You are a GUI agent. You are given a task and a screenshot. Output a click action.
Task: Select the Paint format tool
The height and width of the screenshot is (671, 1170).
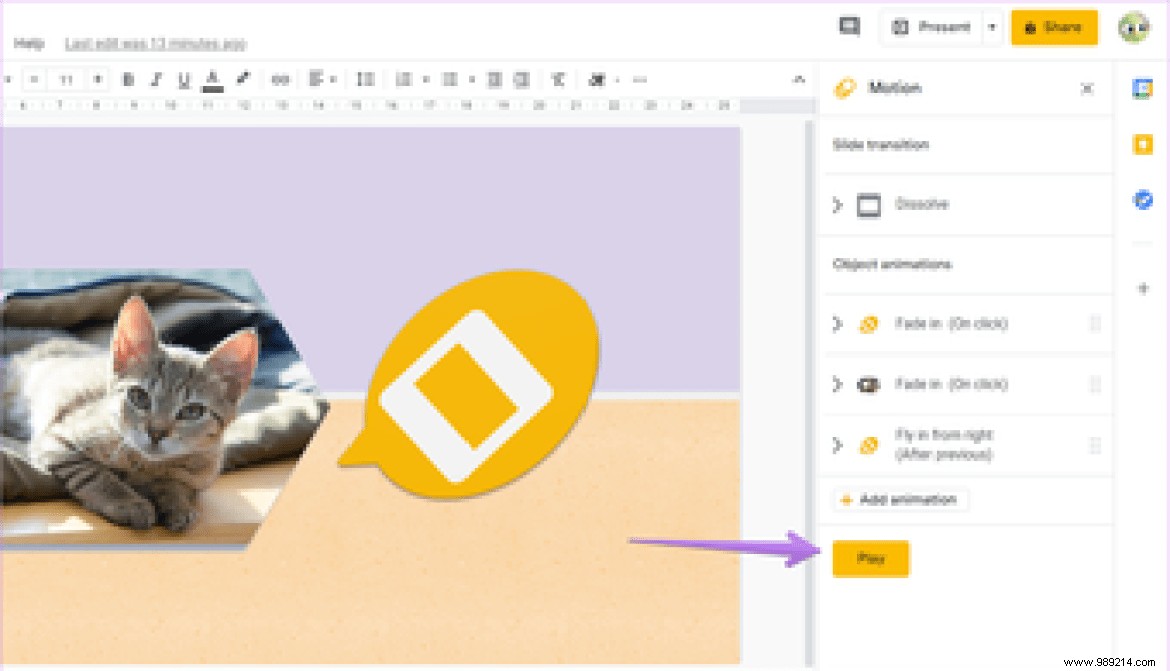pyautogui.click(x=241, y=79)
